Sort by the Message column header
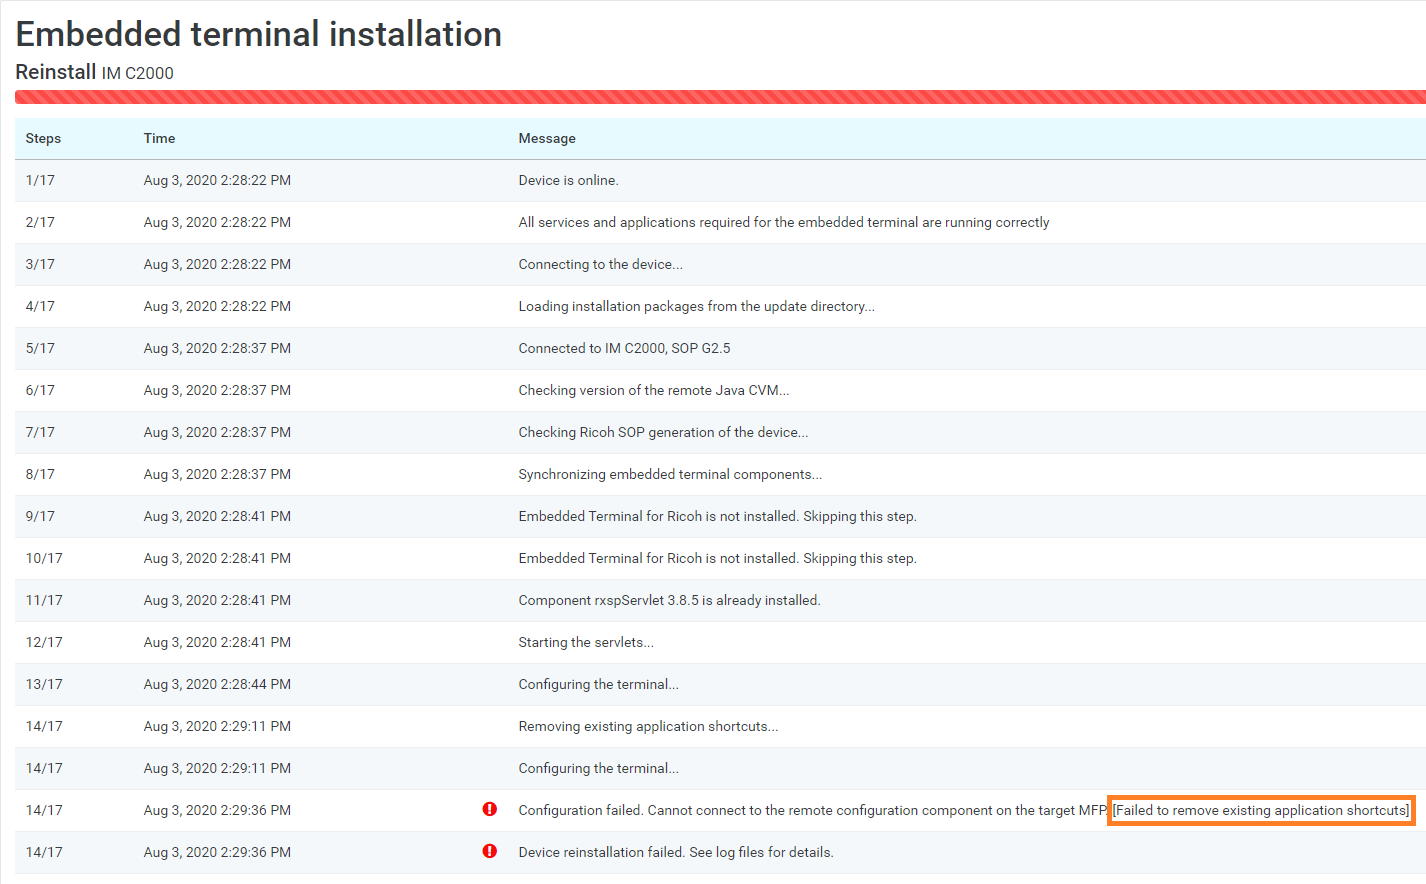 coord(546,138)
